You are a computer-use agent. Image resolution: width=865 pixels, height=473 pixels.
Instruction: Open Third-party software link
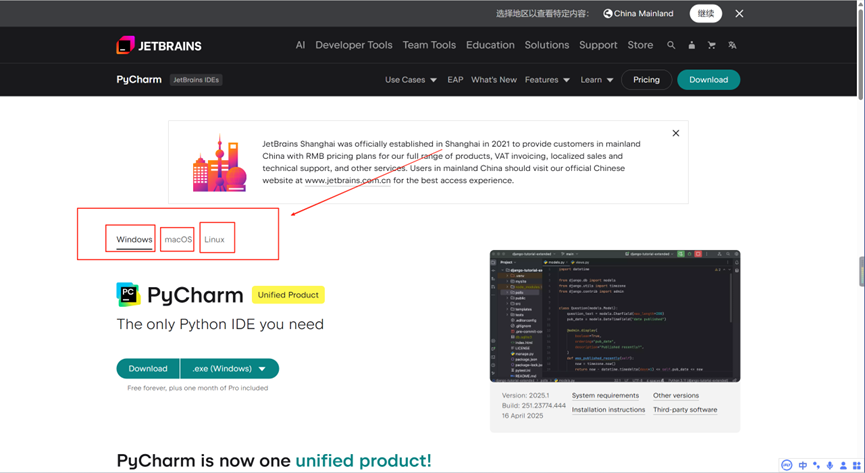[x=685, y=410]
